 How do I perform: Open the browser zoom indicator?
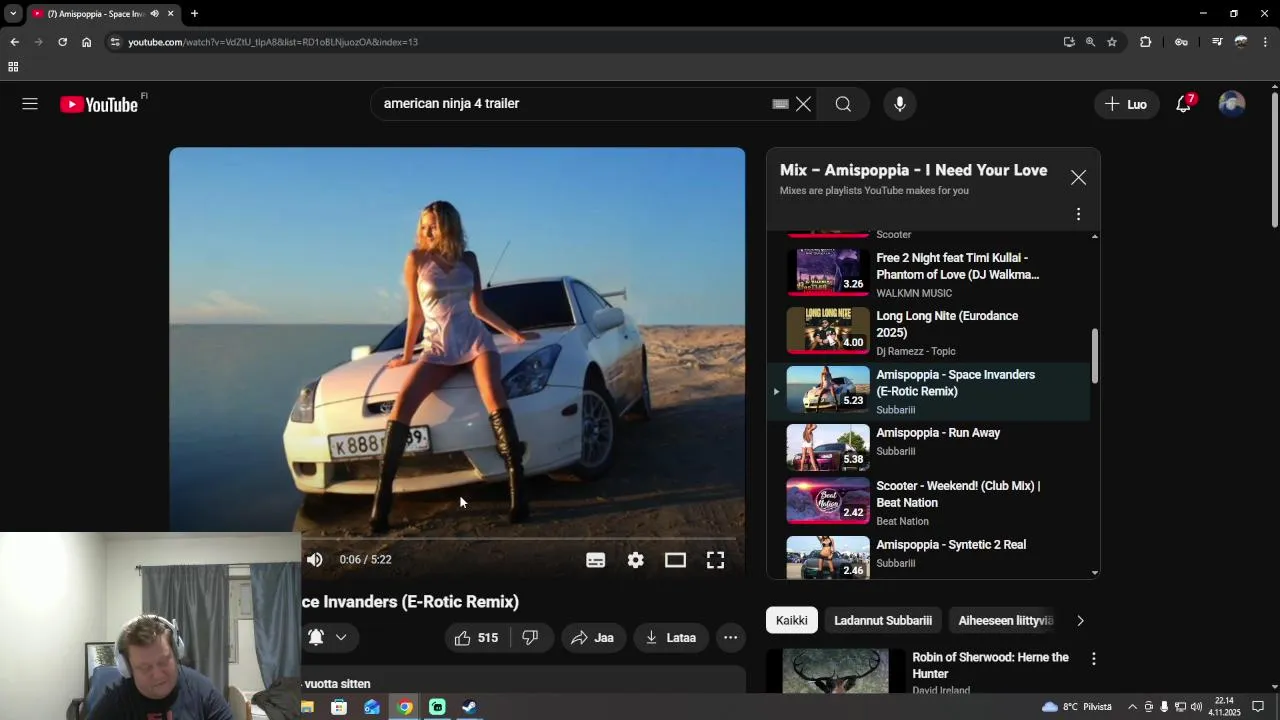[x=1090, y=42]
